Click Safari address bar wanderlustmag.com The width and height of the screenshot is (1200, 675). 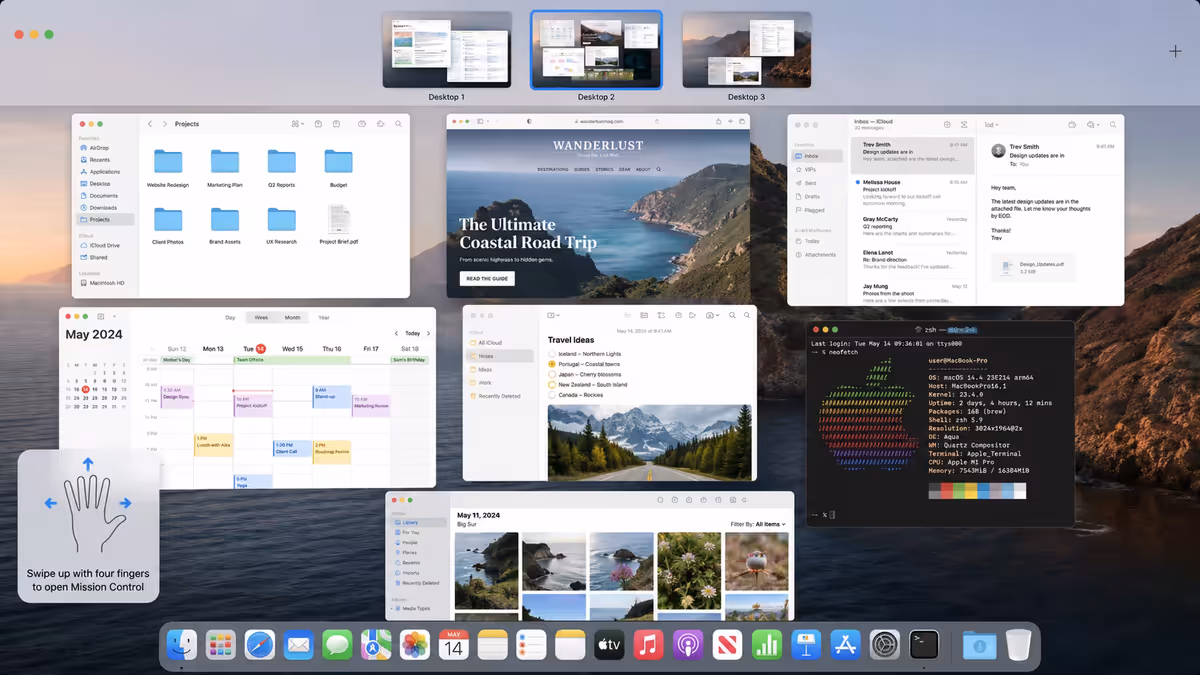pyautogui.click(x=598, y=121)
